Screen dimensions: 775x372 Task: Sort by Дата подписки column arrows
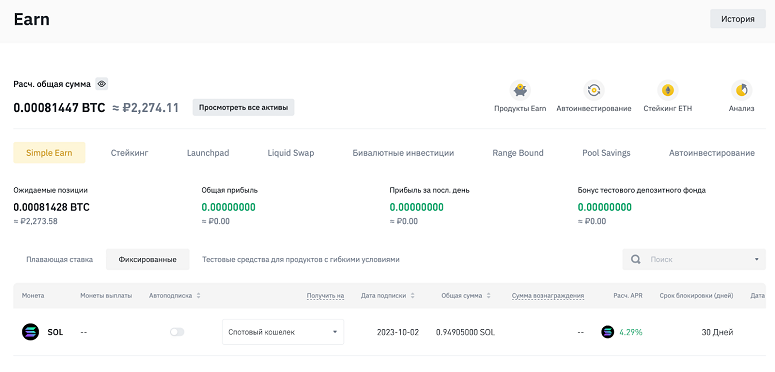click(412, 295)
